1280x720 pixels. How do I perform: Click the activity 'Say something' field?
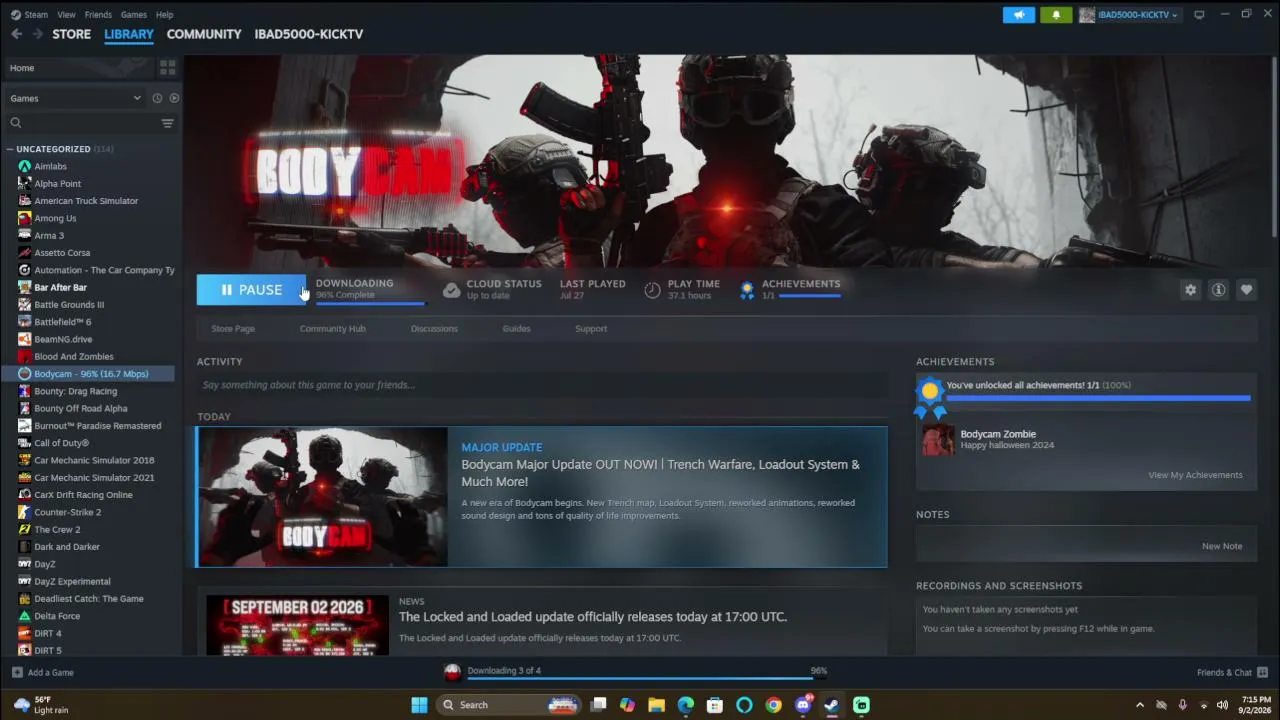pos(542,385)
